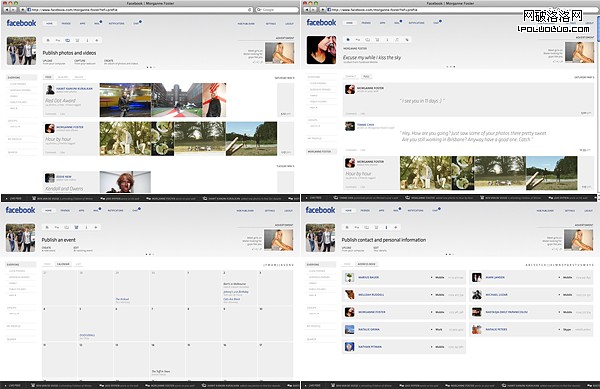
Task: Click the Back arrow in the left browser window
Action: 6,10
